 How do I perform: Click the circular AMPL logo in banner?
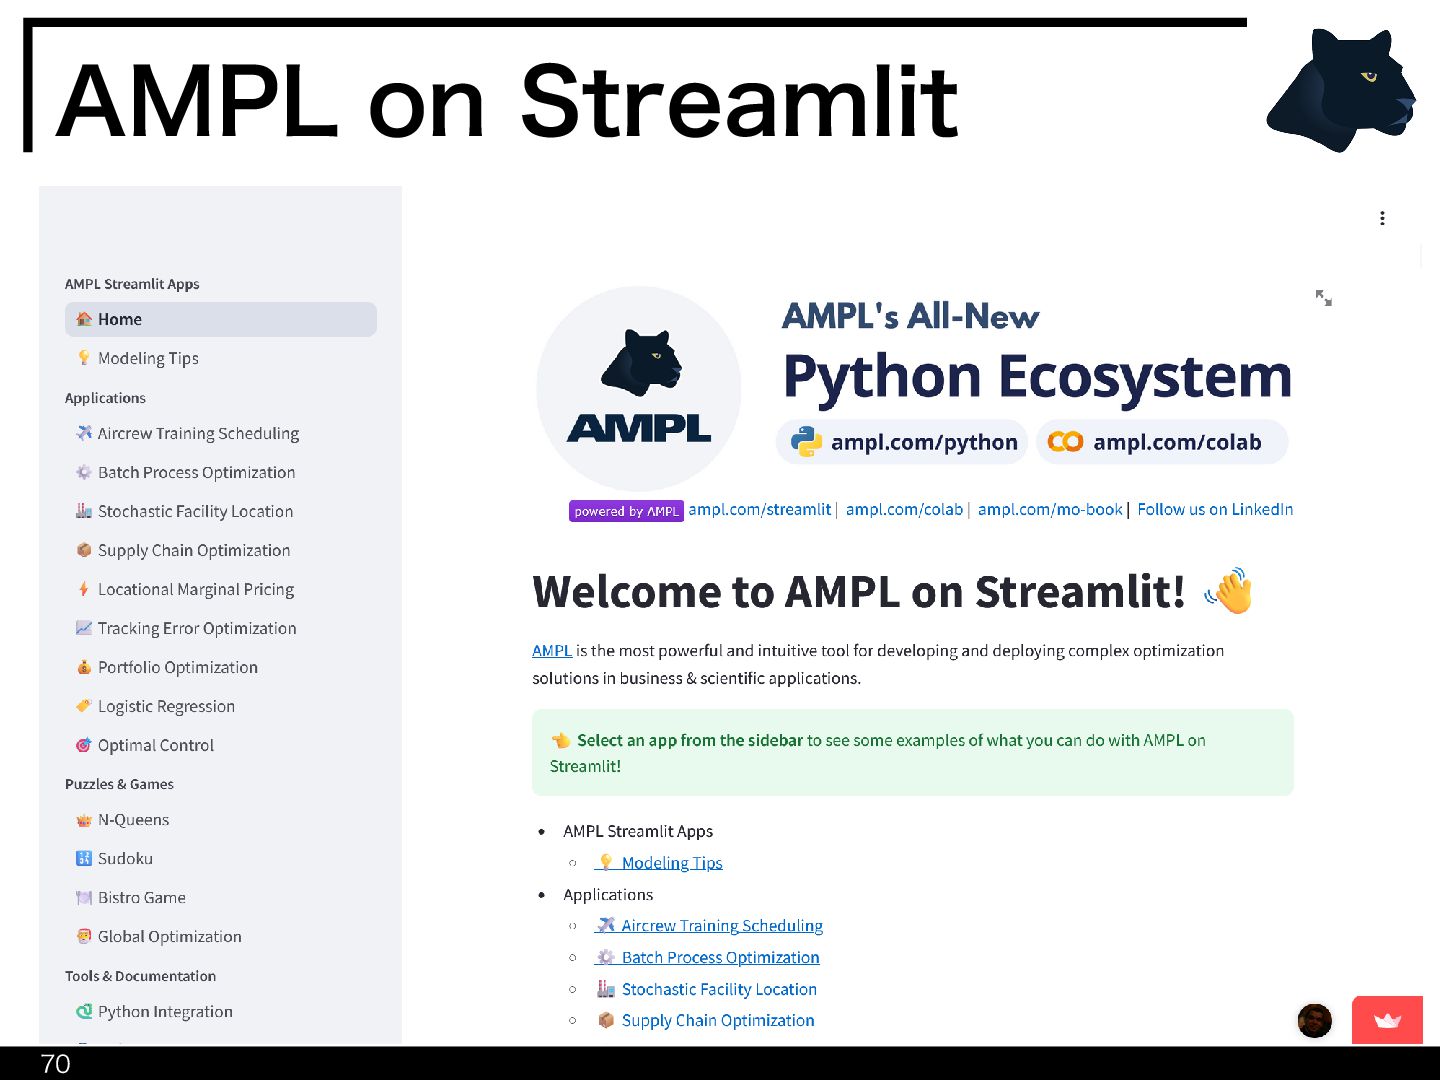639,388
